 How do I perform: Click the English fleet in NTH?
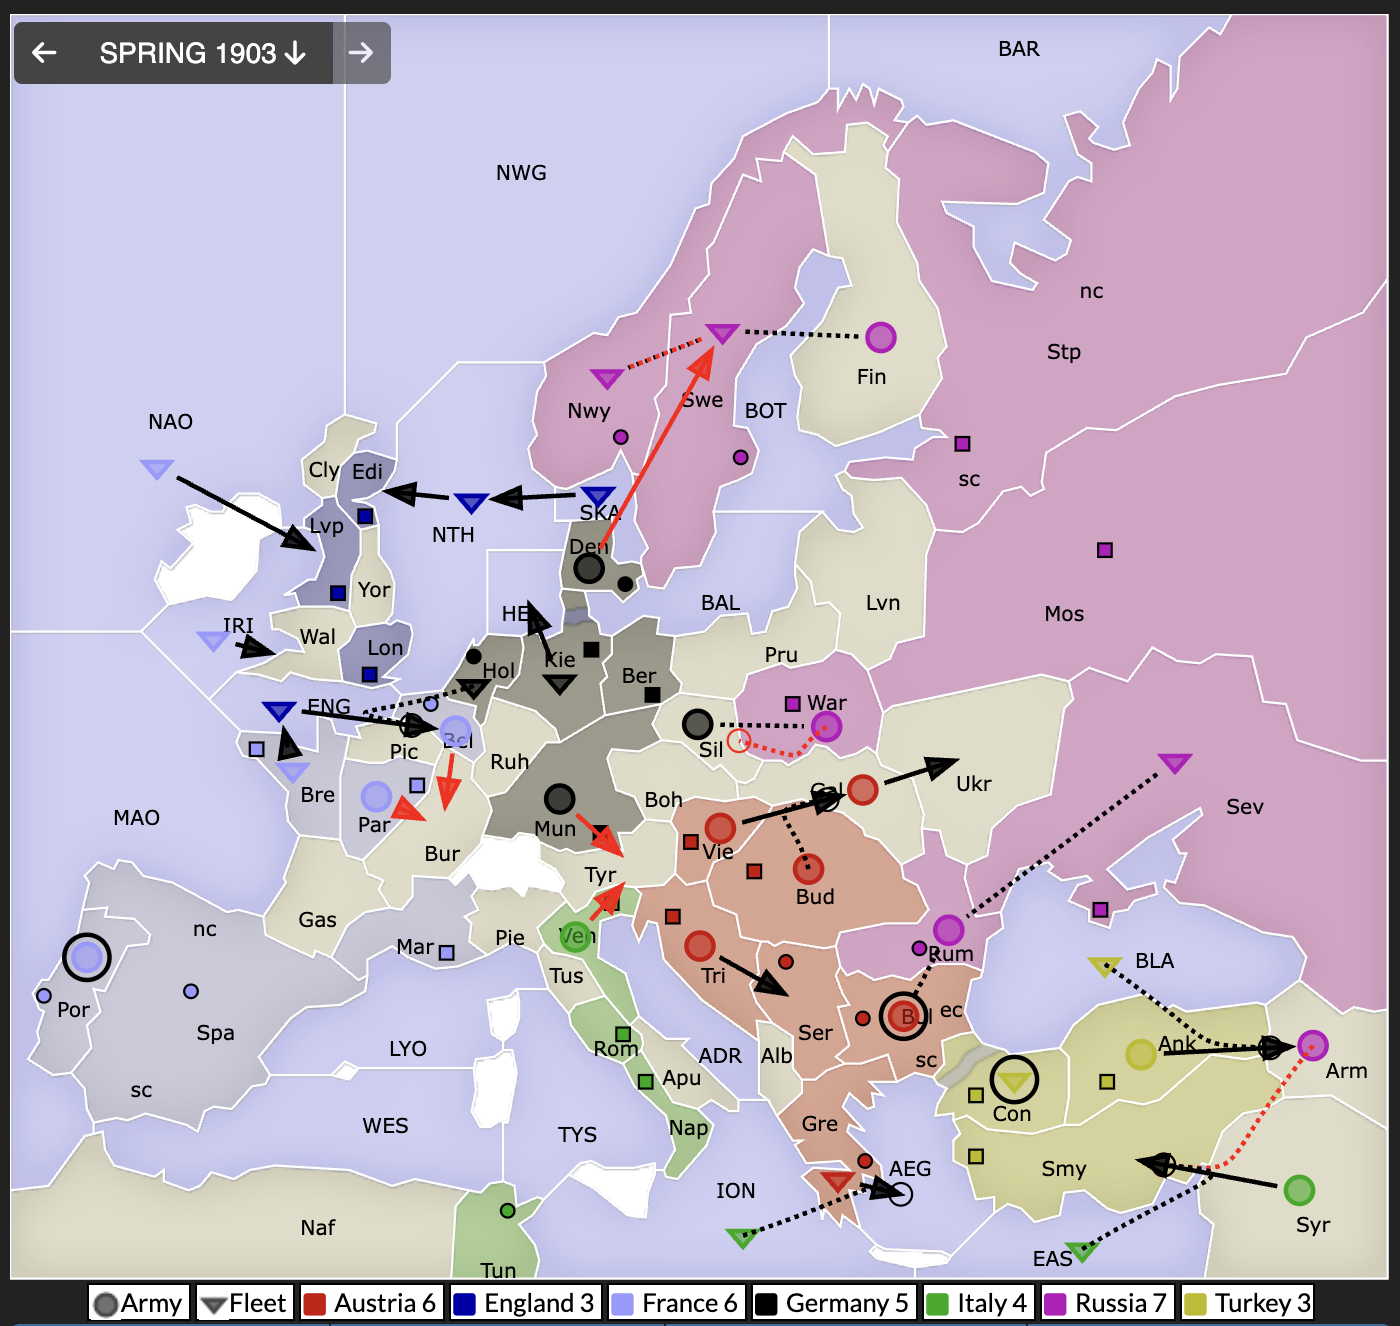(x=471, y=502)
